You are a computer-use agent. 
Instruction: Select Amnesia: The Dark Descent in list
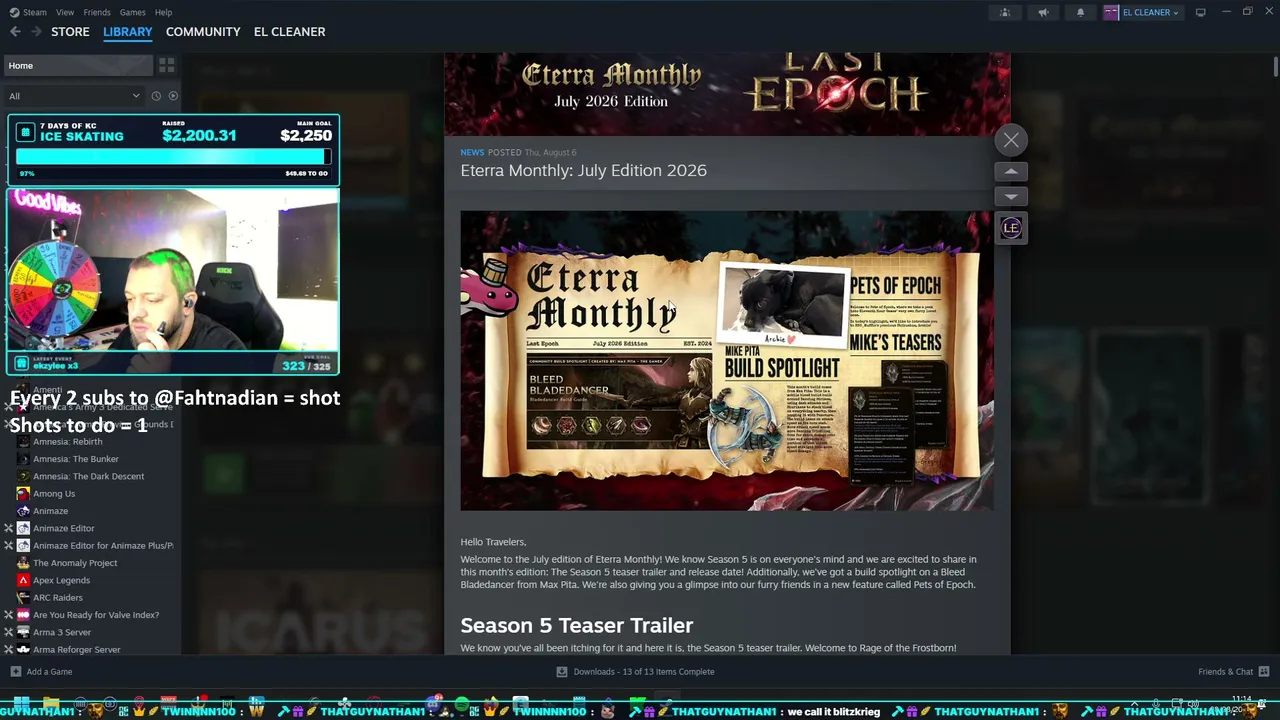coord(88,476)
